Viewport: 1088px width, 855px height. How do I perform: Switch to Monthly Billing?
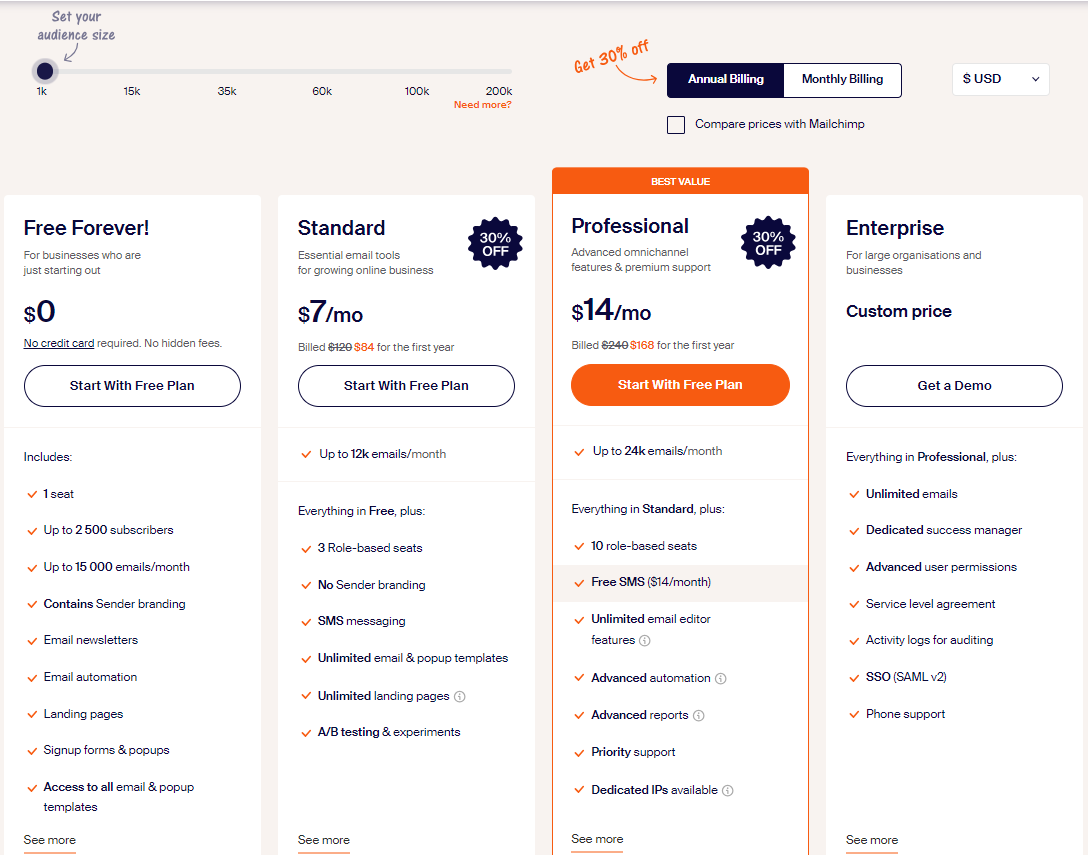pyautogui.click(x=842, y=80)
